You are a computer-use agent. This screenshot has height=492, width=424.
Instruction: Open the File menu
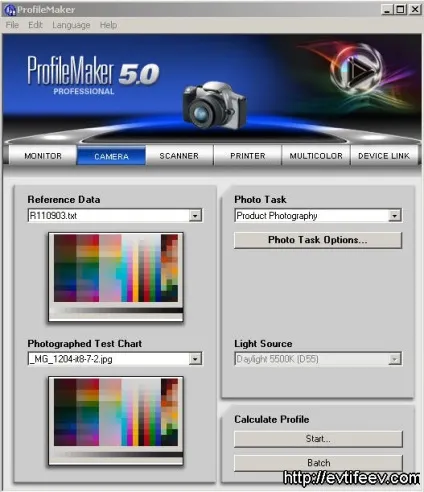(x=12, y=25)
